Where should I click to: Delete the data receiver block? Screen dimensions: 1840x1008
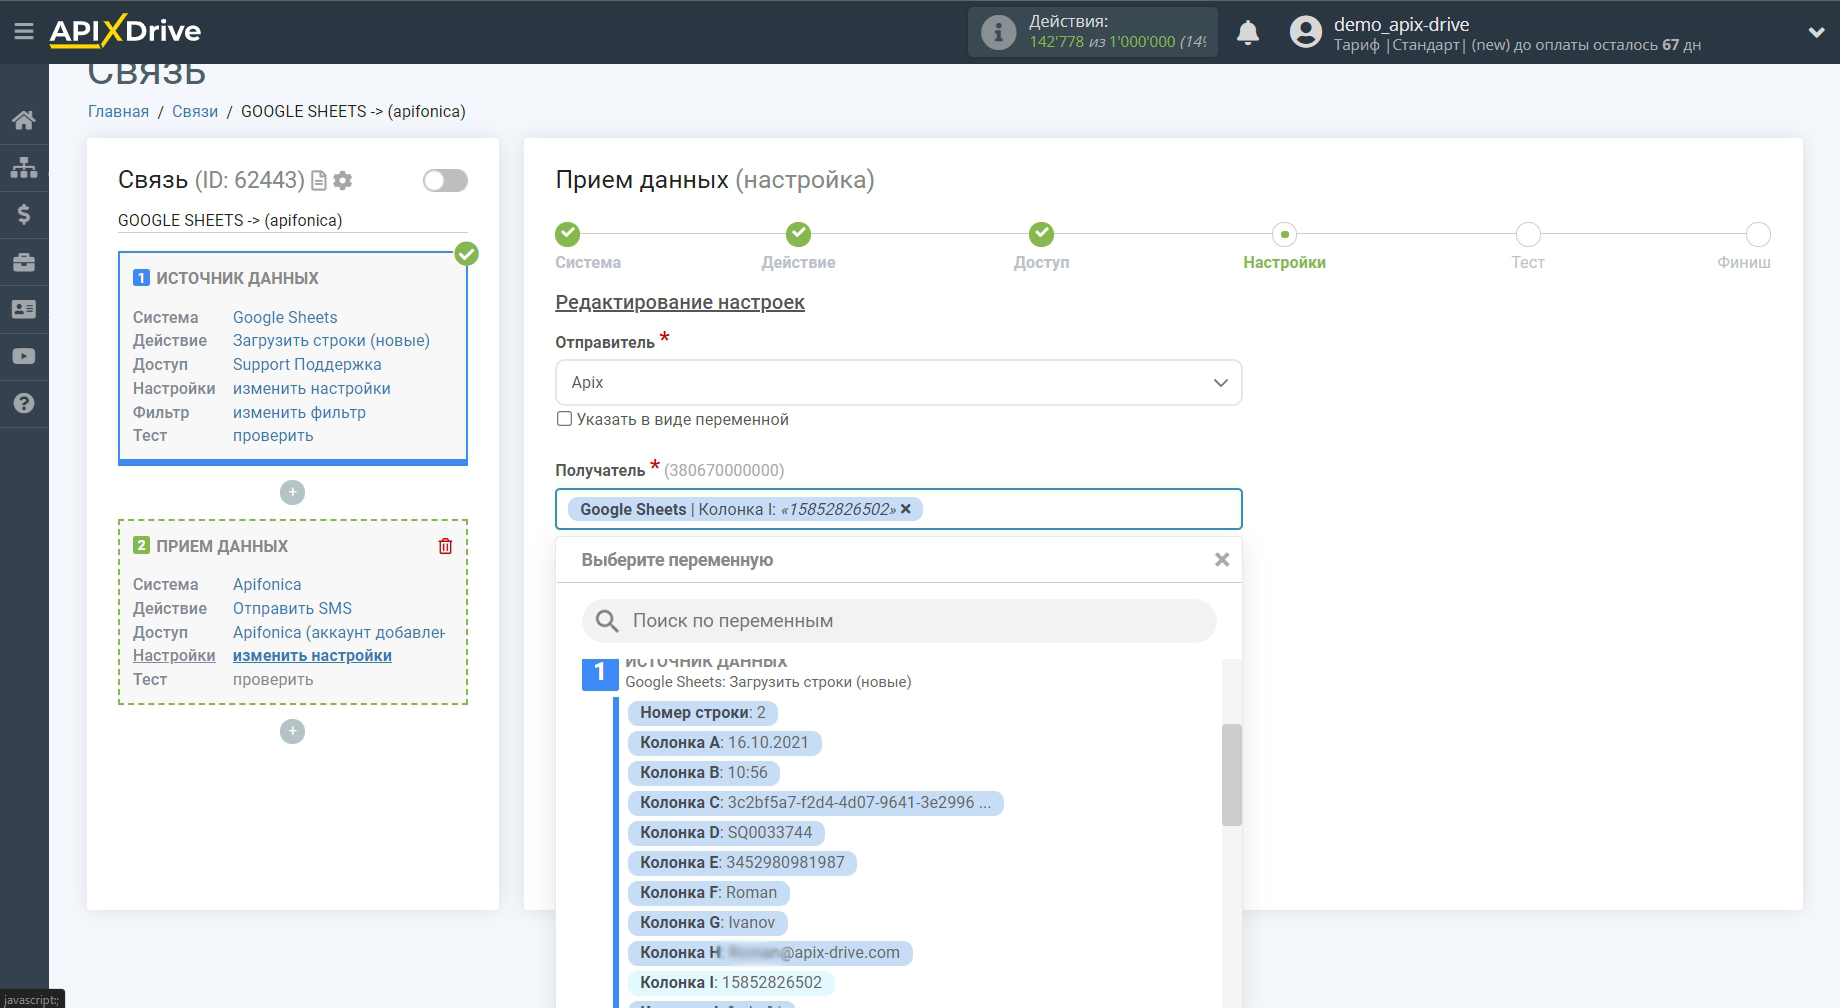pos(445,546)
